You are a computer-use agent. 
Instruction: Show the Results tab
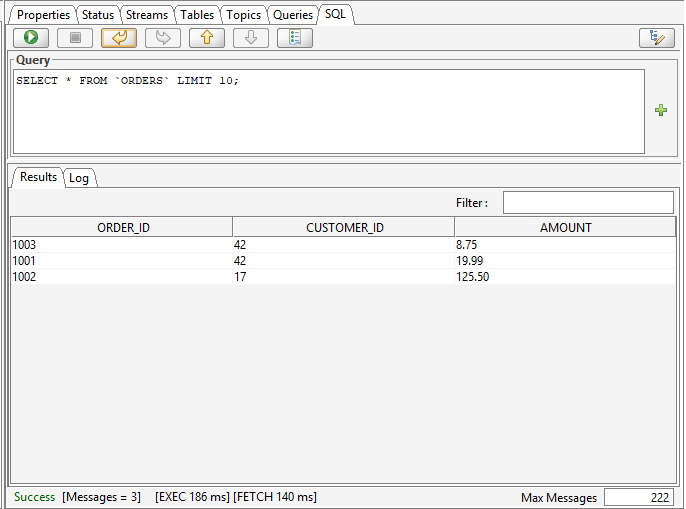(x=38, y=177)
